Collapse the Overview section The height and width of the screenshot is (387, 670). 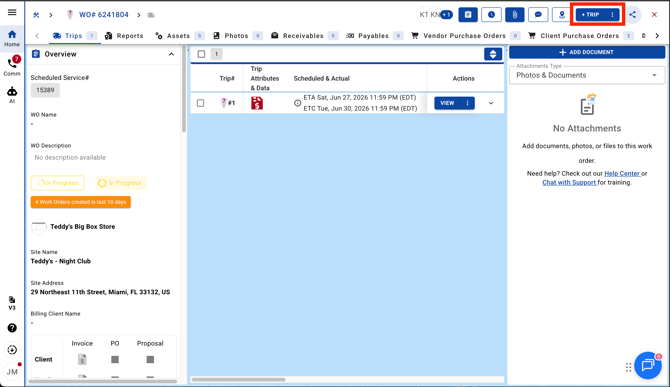click(171, 54)
